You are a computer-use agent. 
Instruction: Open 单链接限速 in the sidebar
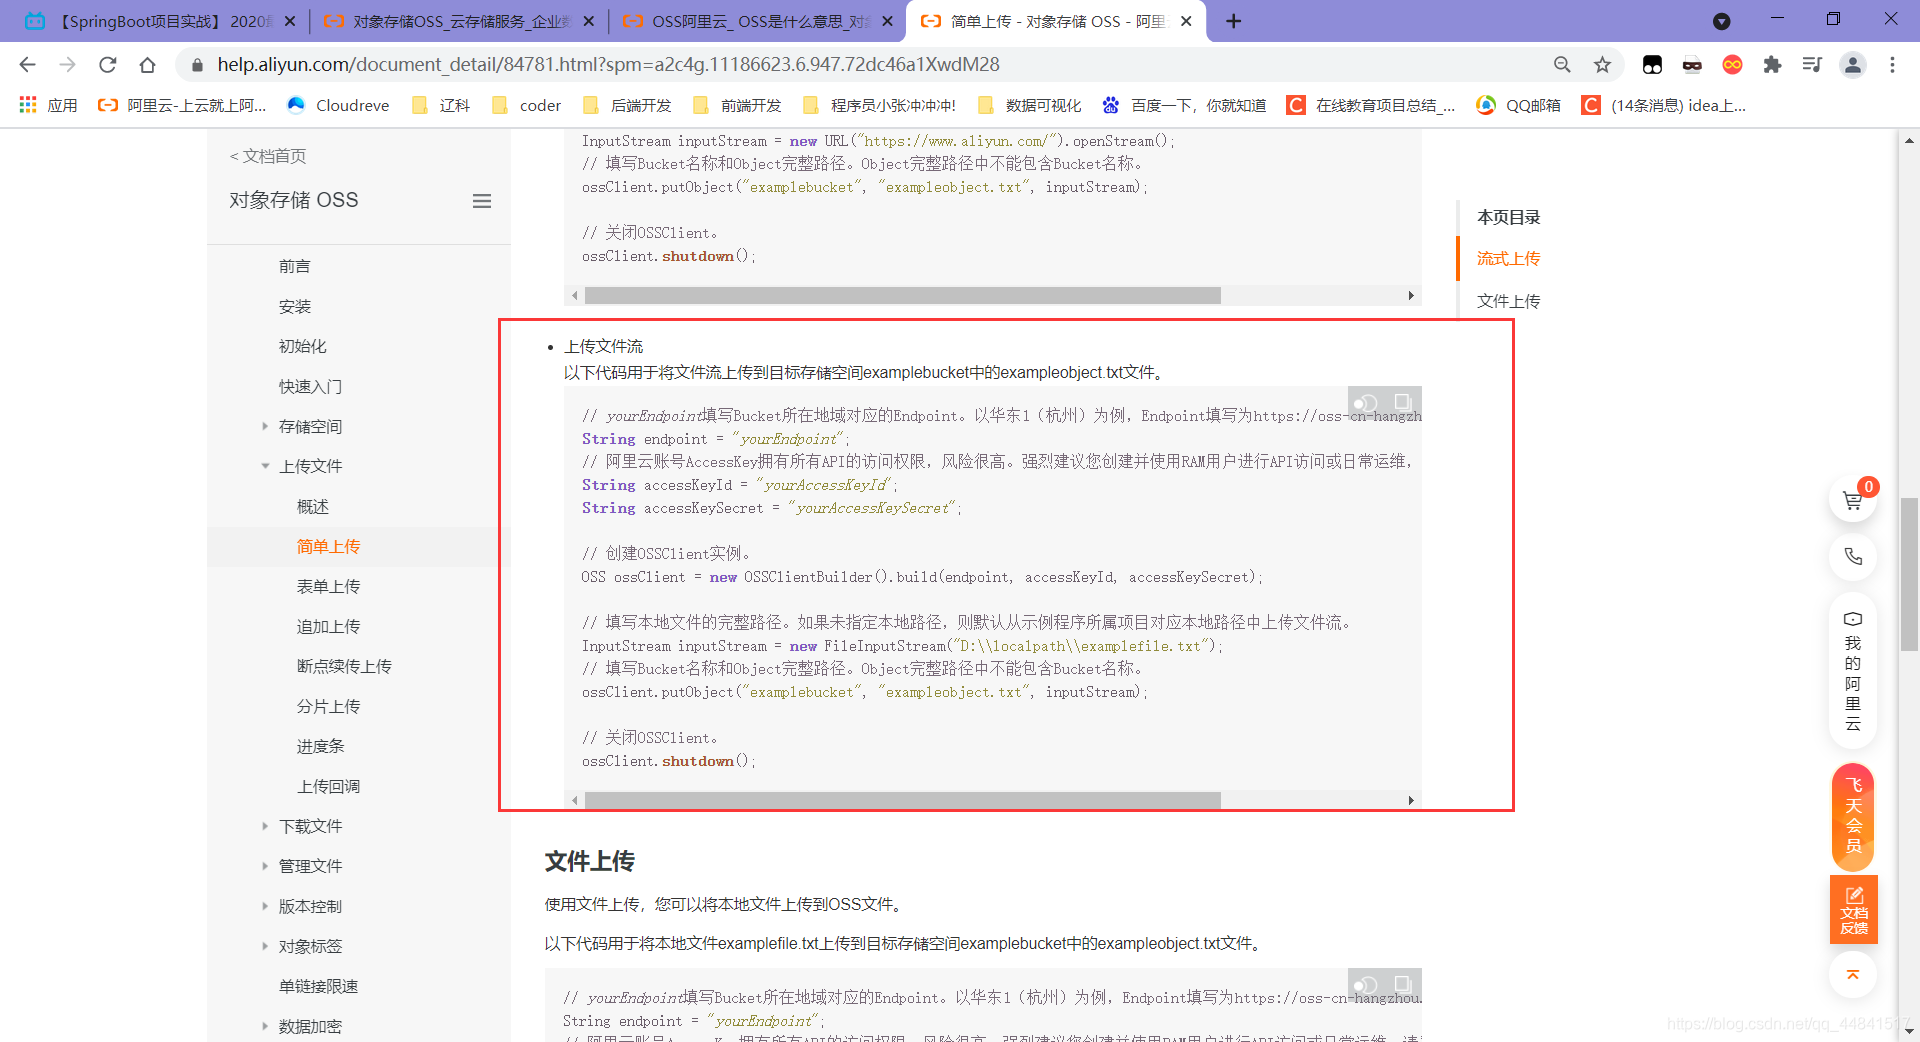[x=318, y=987]
